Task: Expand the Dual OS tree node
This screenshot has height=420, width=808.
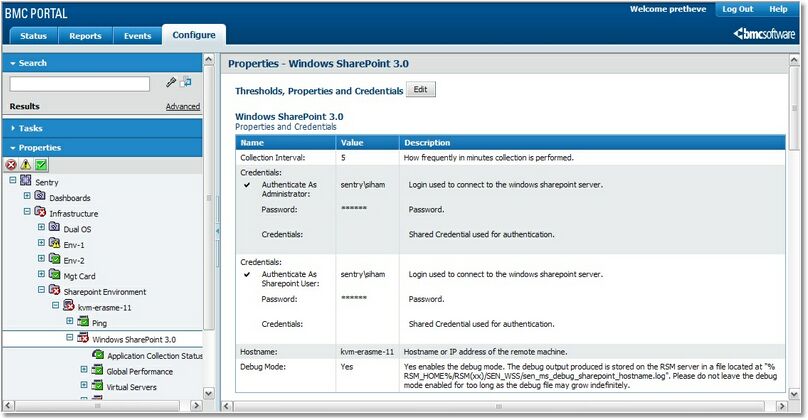Action: [42, 227]
